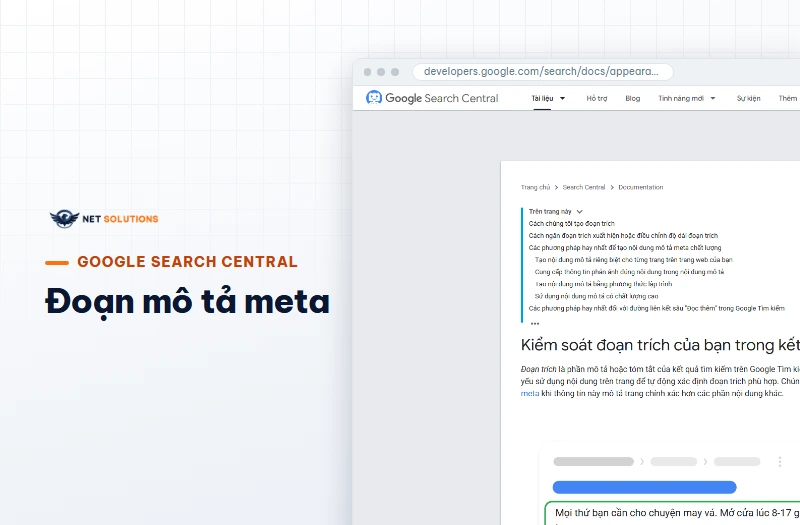
Task: Go to Tạo nội dung mô tả riêng biệt link
Action: (x=633, y=260)
